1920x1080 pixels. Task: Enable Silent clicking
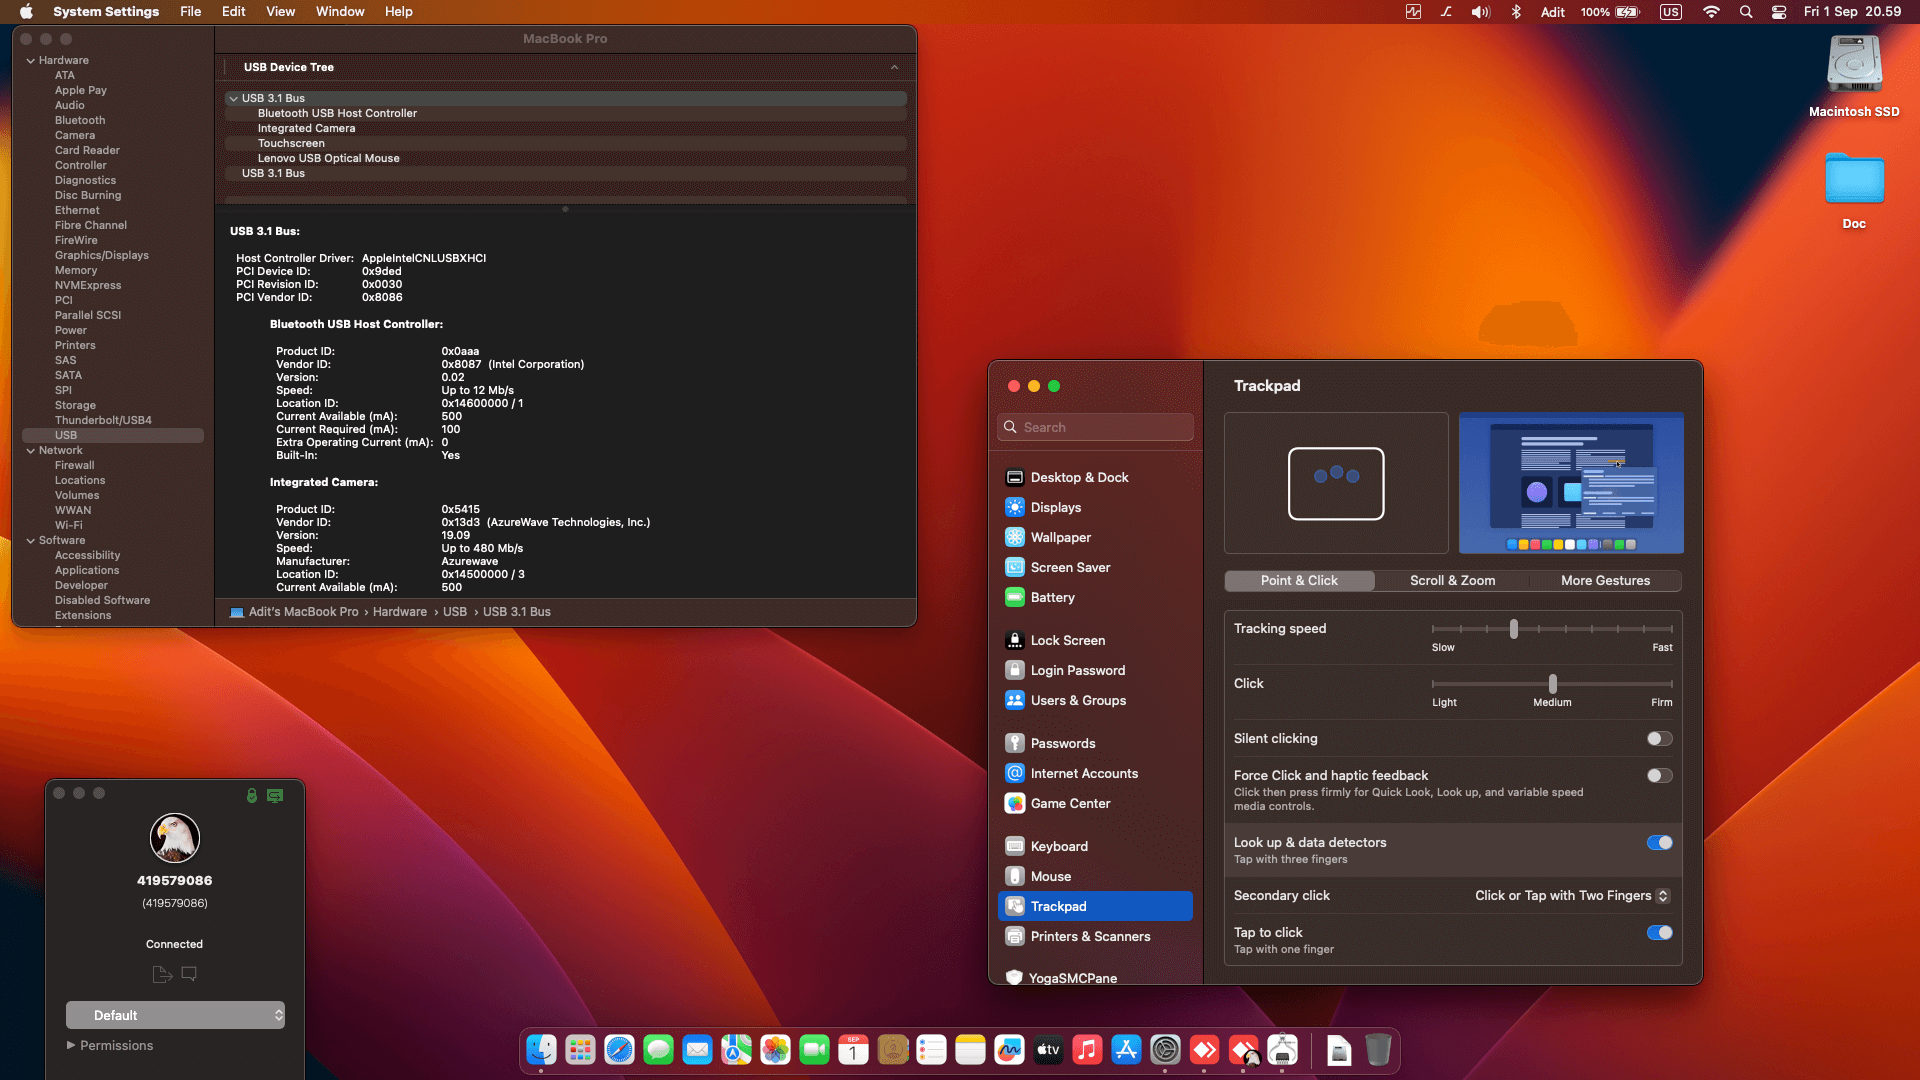pyautogui.click(x=1659, y=738)
